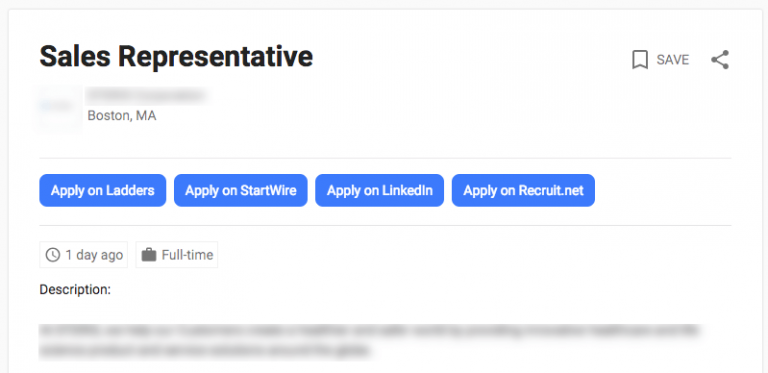Click divider line below Apply buttons

point(385,225)
